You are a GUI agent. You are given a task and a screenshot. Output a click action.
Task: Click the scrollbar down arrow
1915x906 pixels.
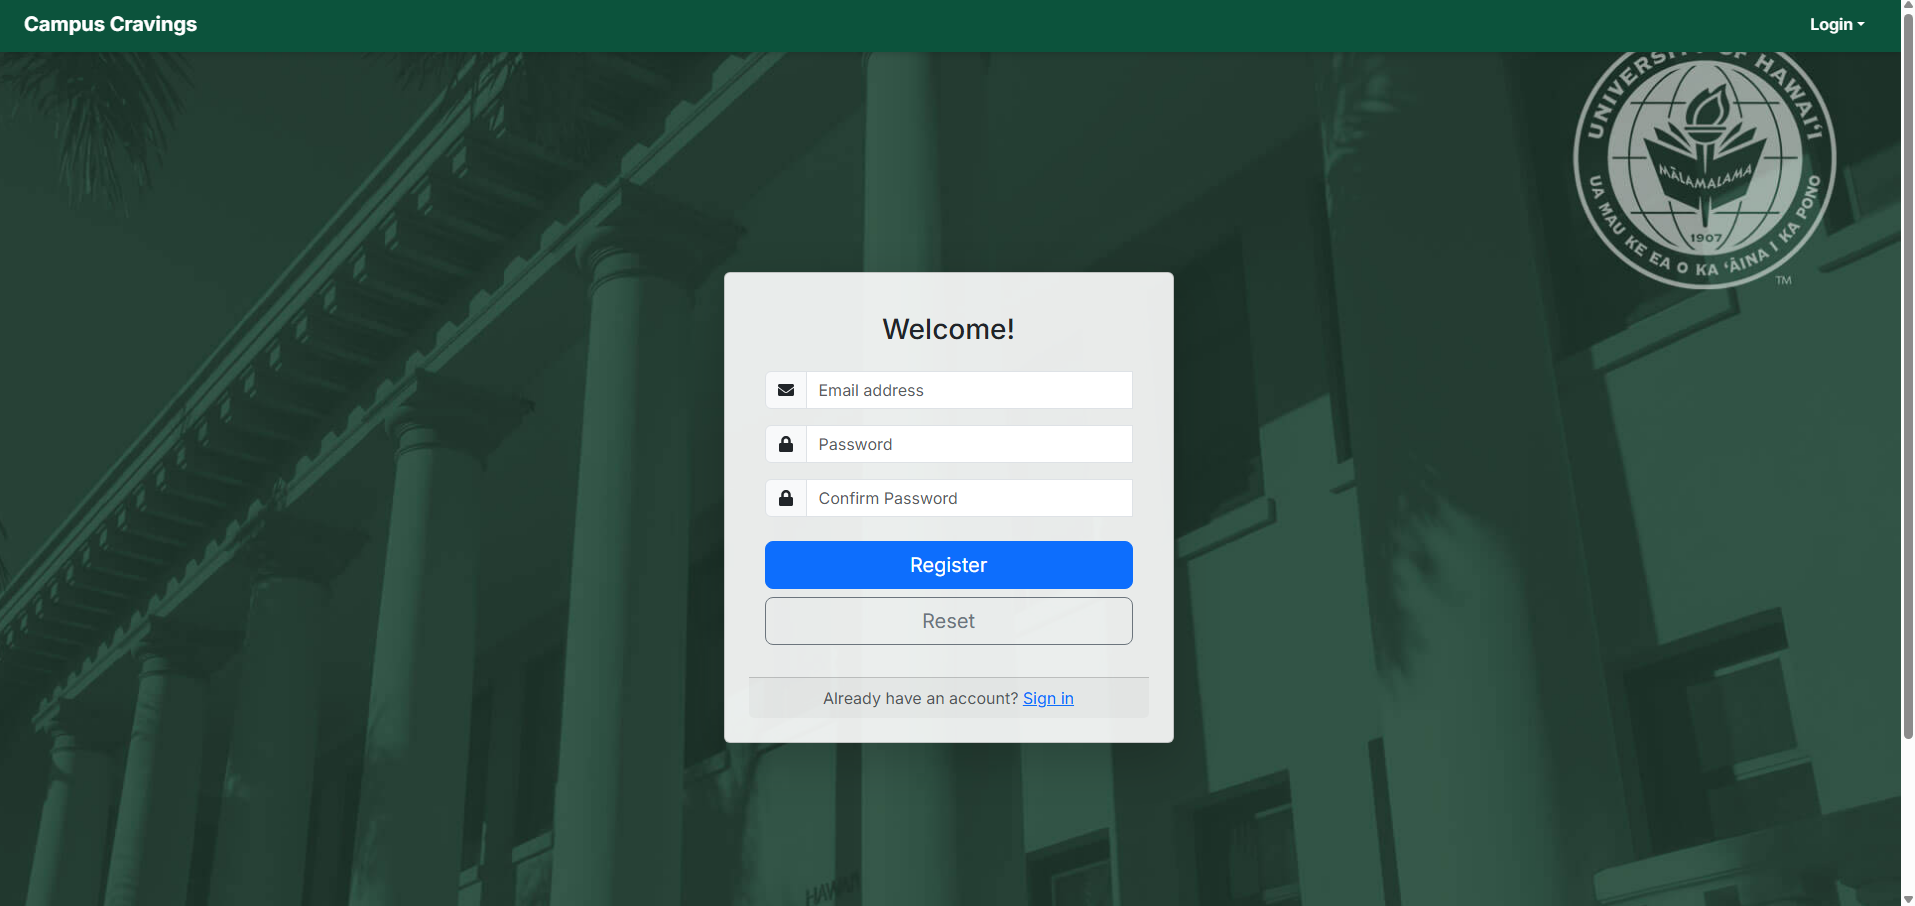1907,899
